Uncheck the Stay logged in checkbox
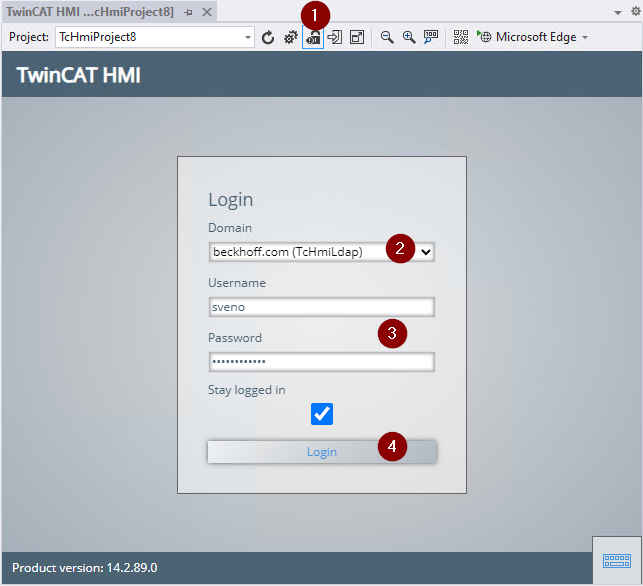Viewport: 643px width, 586px height. (322, 414)
